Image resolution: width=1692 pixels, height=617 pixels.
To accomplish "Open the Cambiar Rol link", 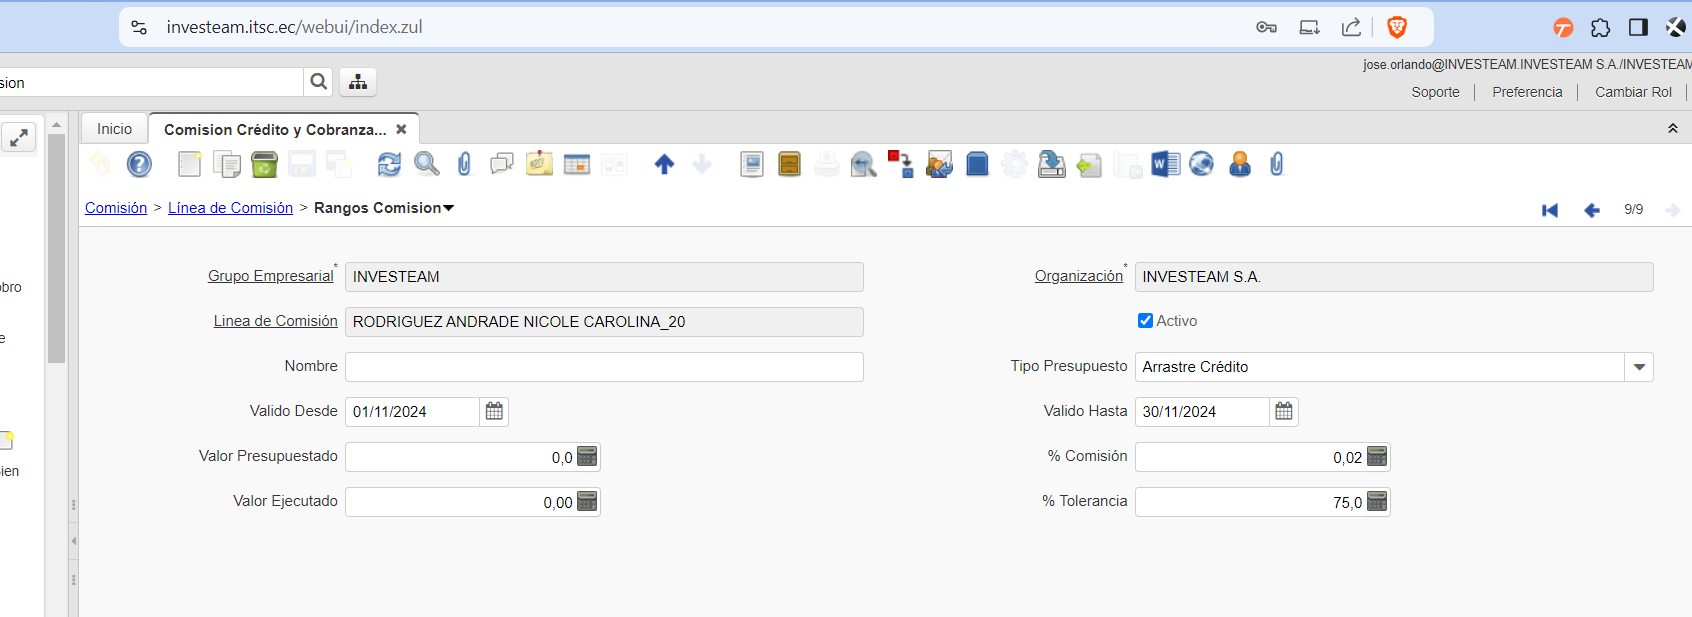I will 1633,92.
